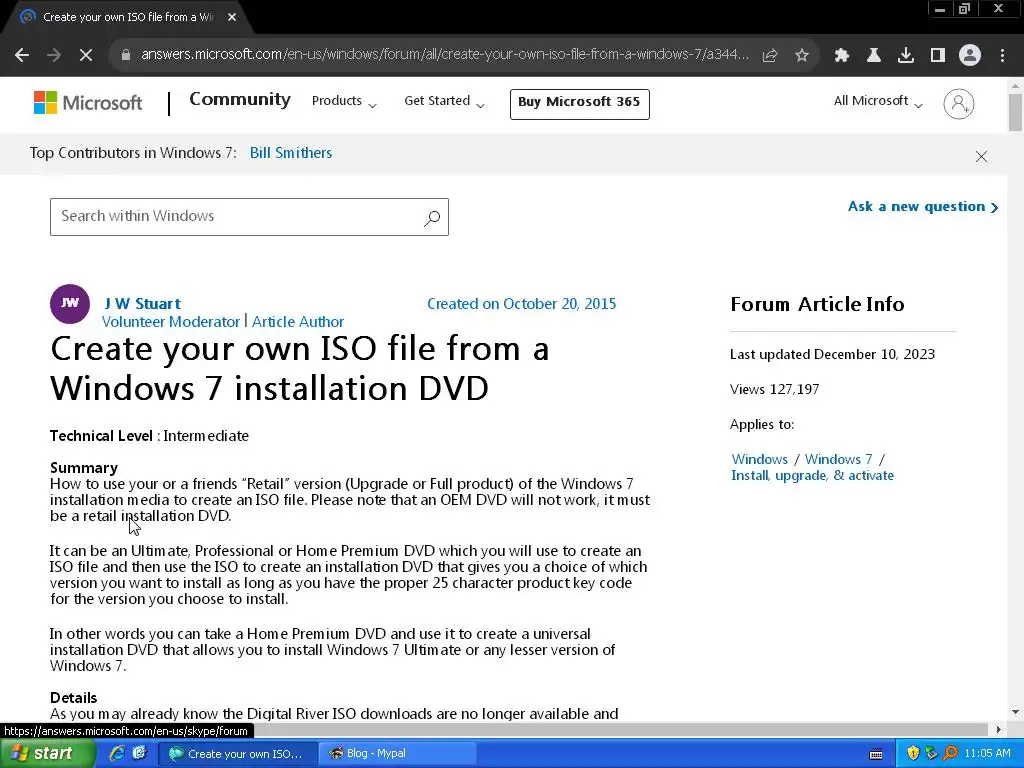Click the Technical Level : Intermediate text

tap(149, 436)
